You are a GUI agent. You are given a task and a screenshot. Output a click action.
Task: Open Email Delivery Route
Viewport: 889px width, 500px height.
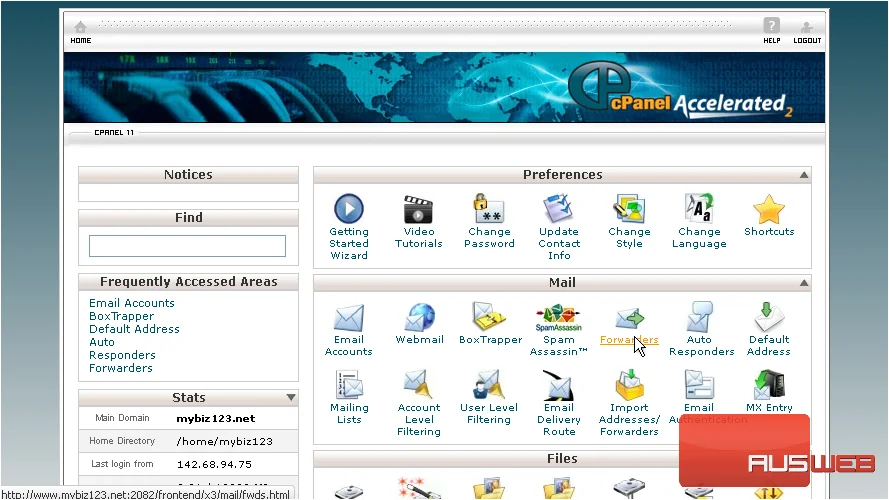click(x=558, y=385)
